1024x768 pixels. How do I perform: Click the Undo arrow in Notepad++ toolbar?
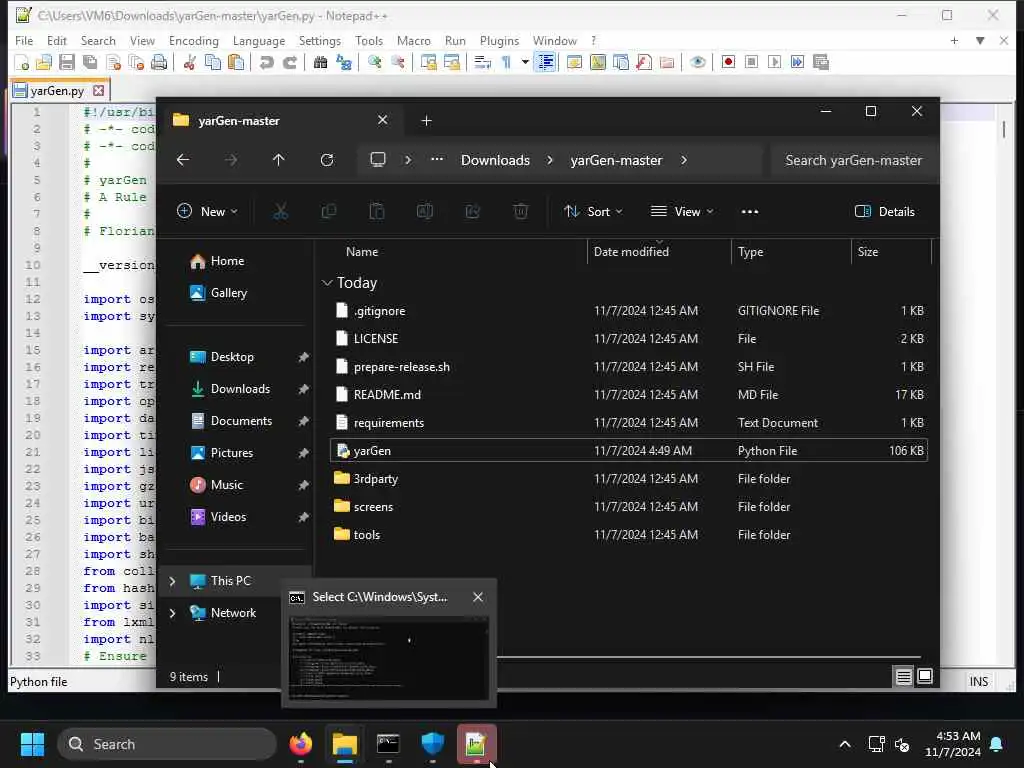[x=266, y=63]
